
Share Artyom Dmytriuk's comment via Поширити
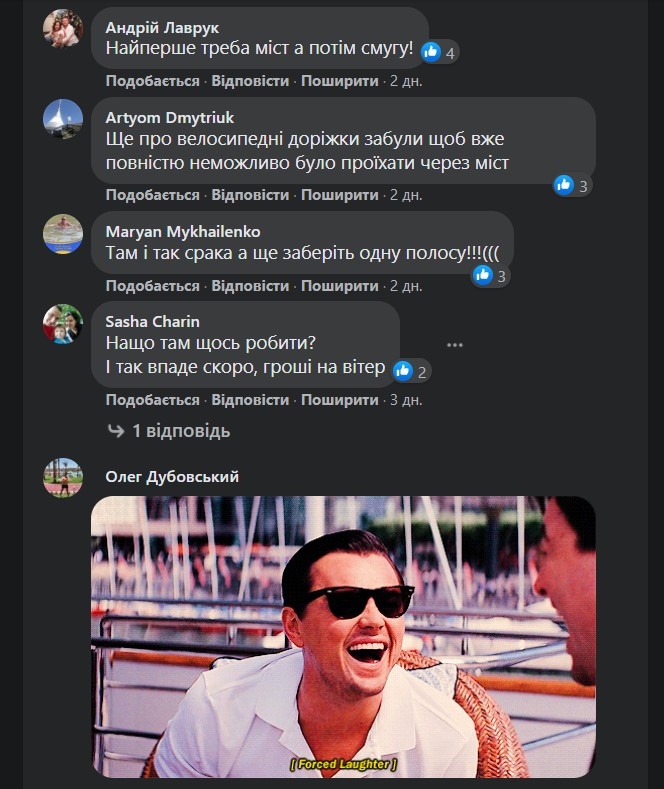coord(340,195)
